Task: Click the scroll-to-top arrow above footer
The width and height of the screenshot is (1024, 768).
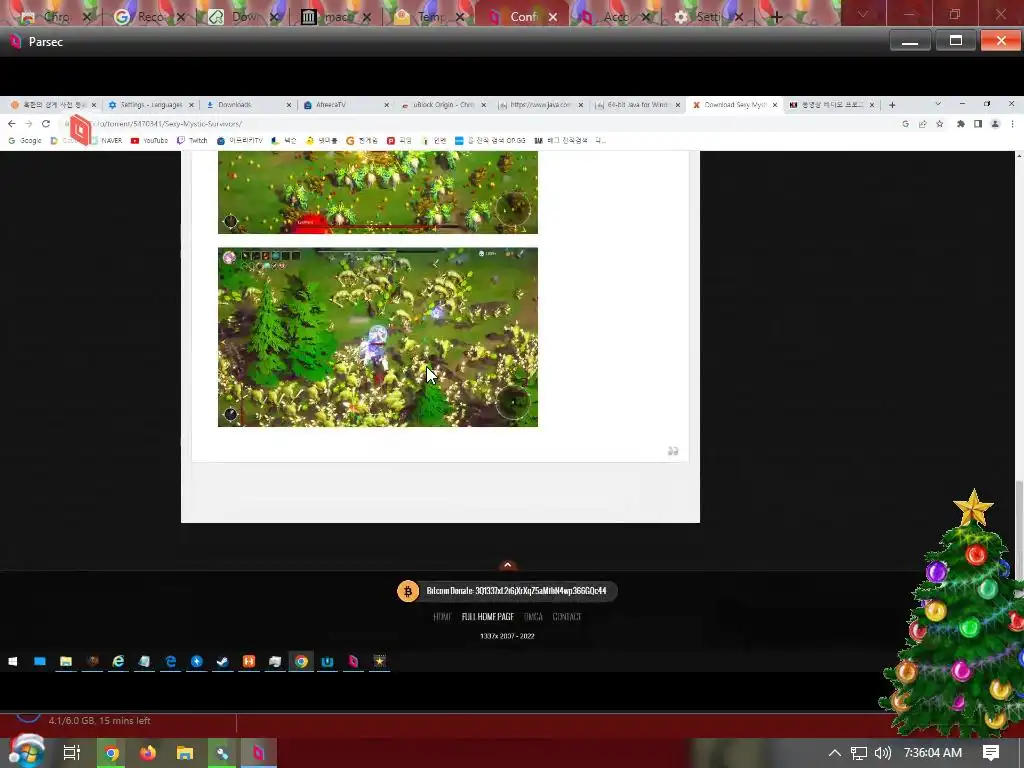Action: pos(507,565)
